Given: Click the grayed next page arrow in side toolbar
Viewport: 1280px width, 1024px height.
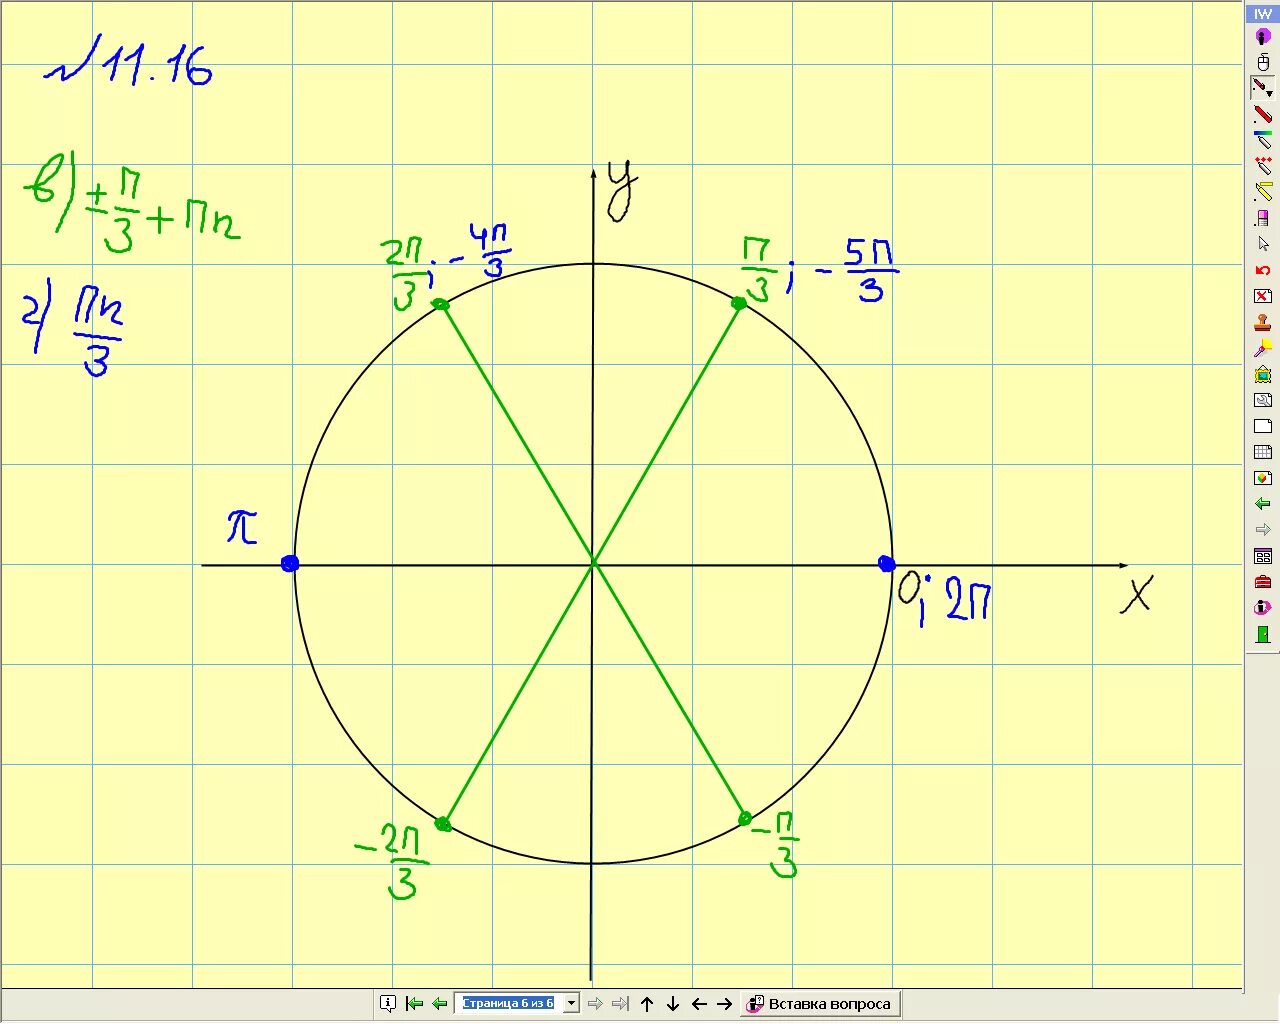Looking at the screenshot, I should [x=1263, y=530].
